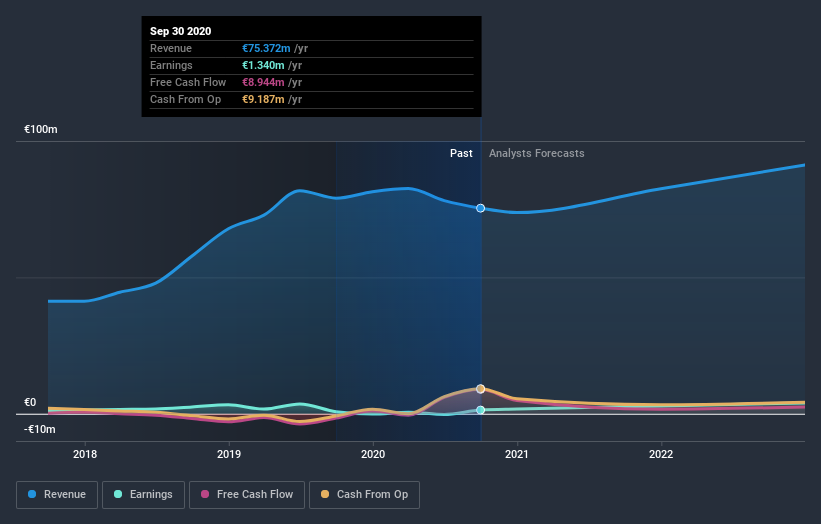Toggle the Revenue series in the legend

pos(57,495)
